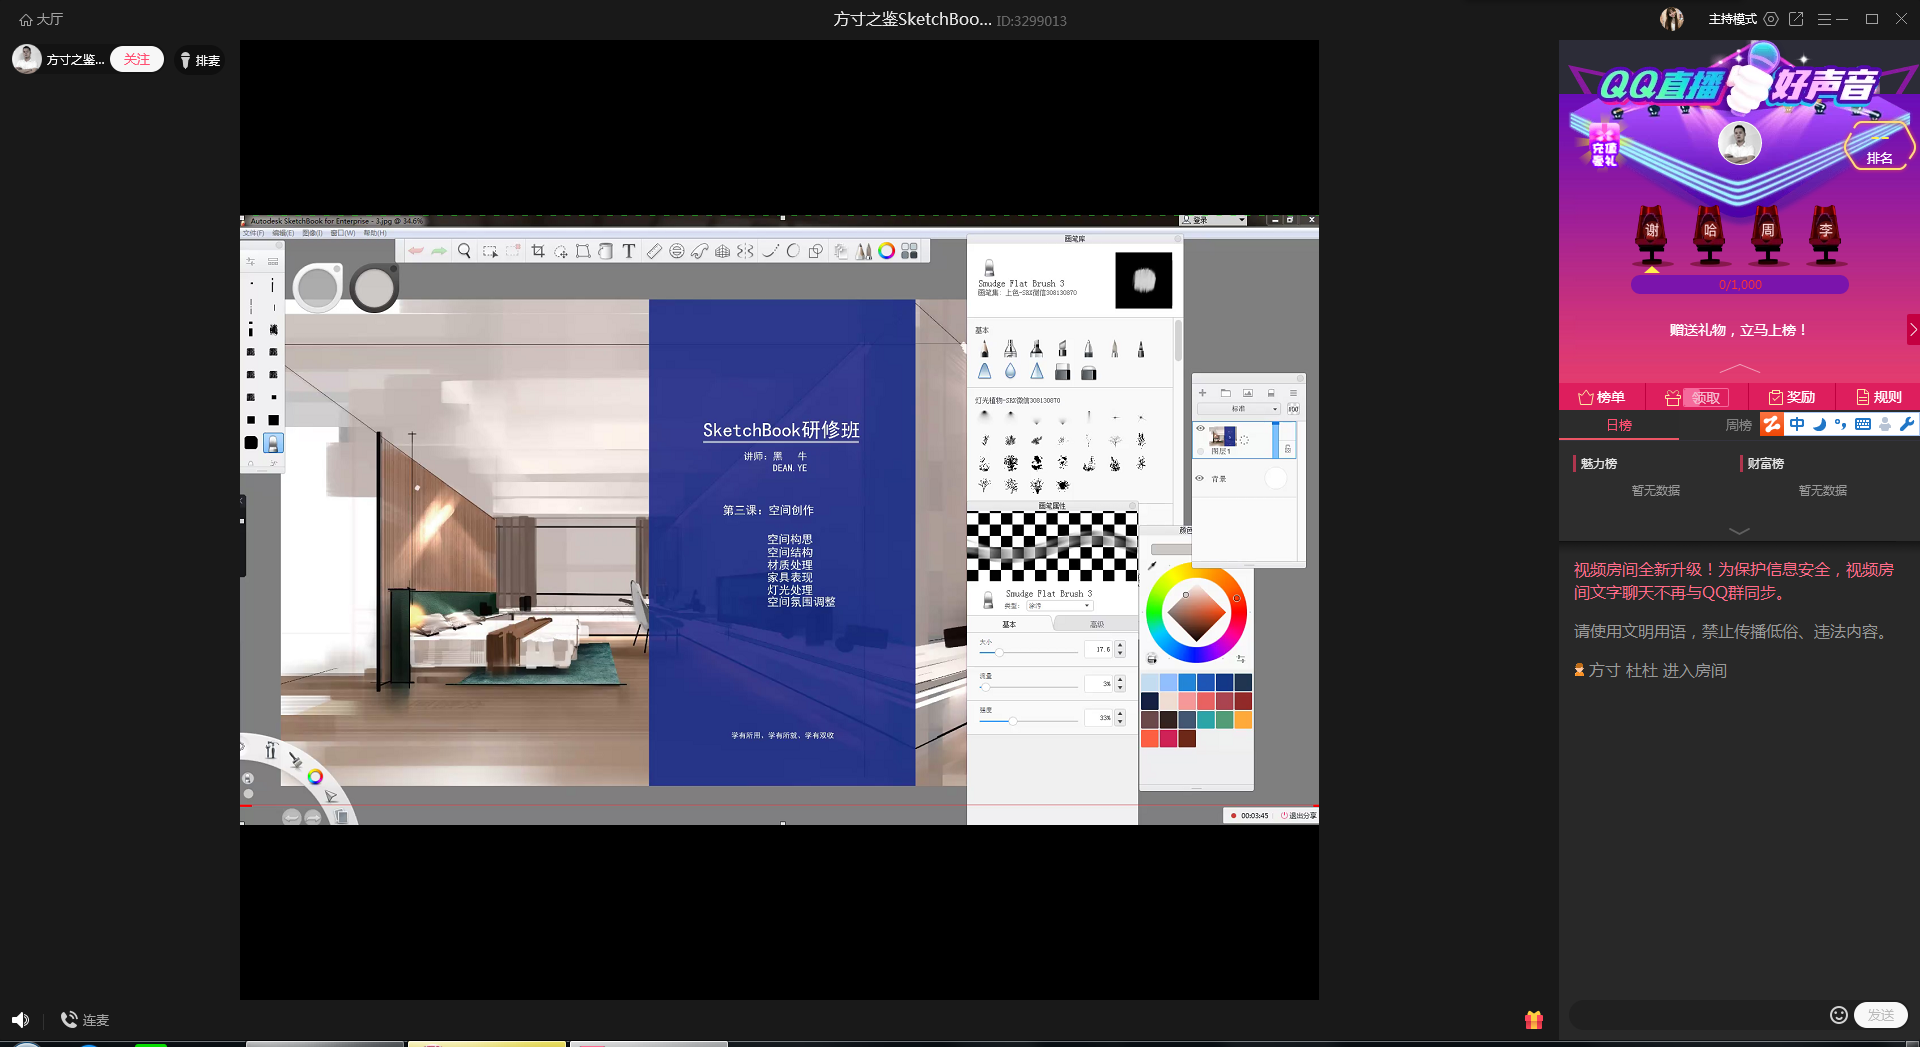This screenshot has height=1047, width=1920.
Task: Select the rectangular Selection tool
Action: [490, 251]
